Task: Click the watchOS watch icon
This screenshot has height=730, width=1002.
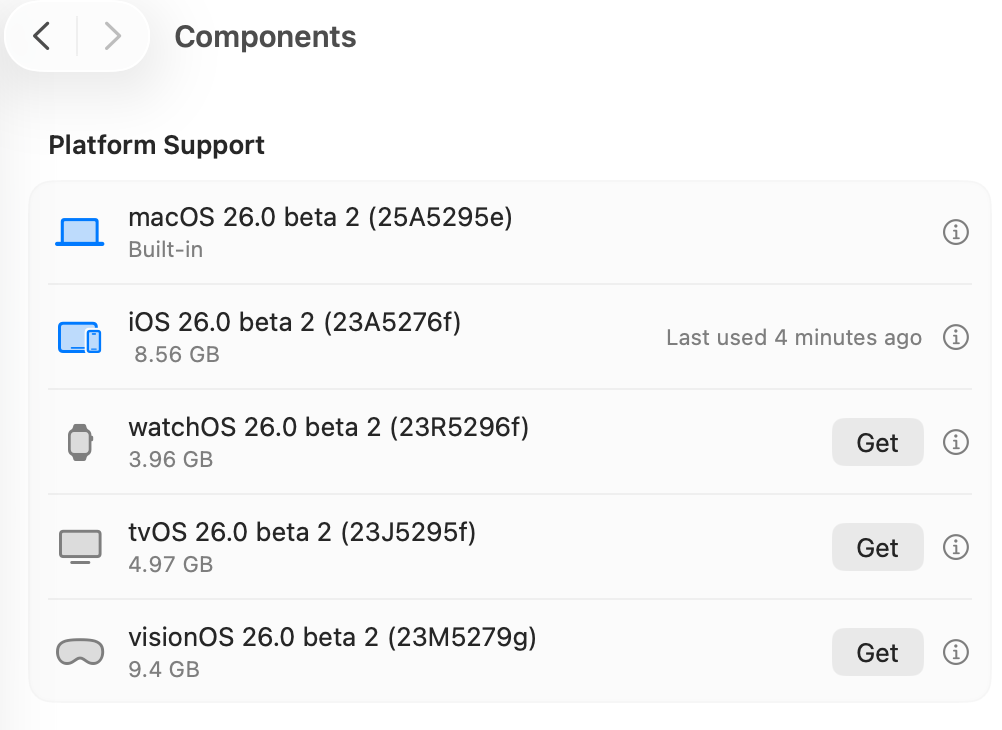Action: coord(79,442)
